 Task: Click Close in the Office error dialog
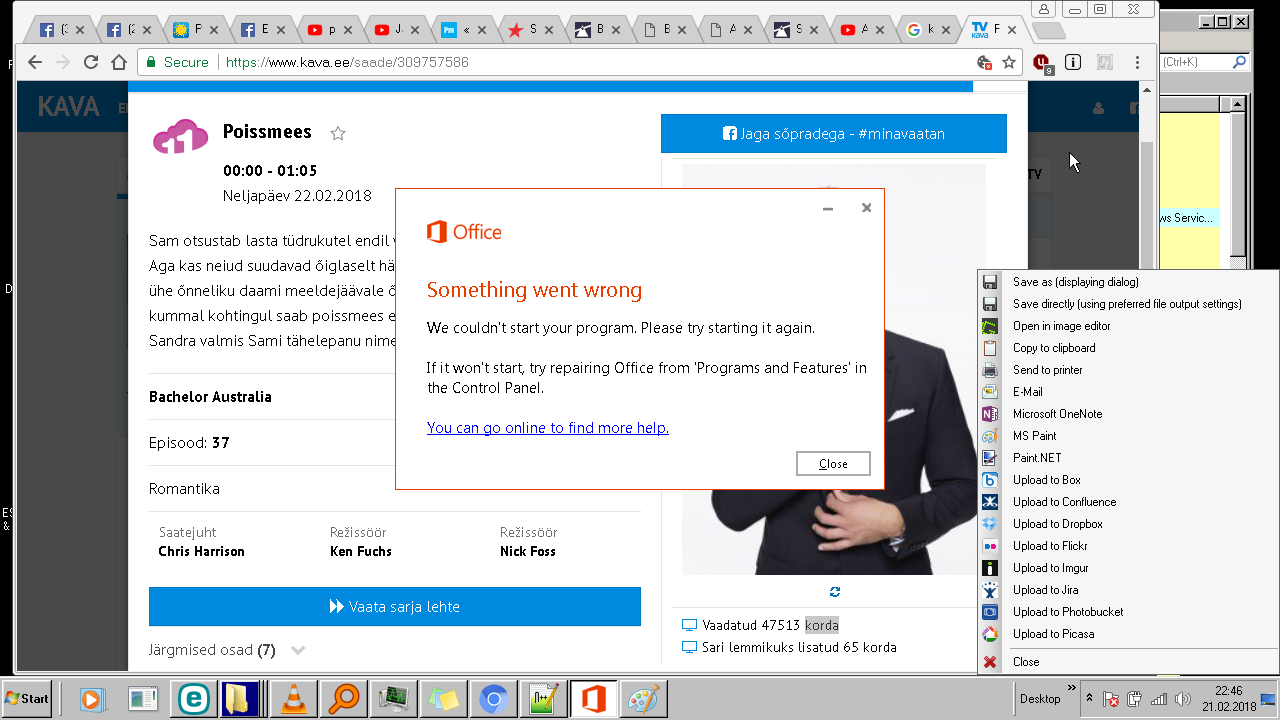pos(833,464)
